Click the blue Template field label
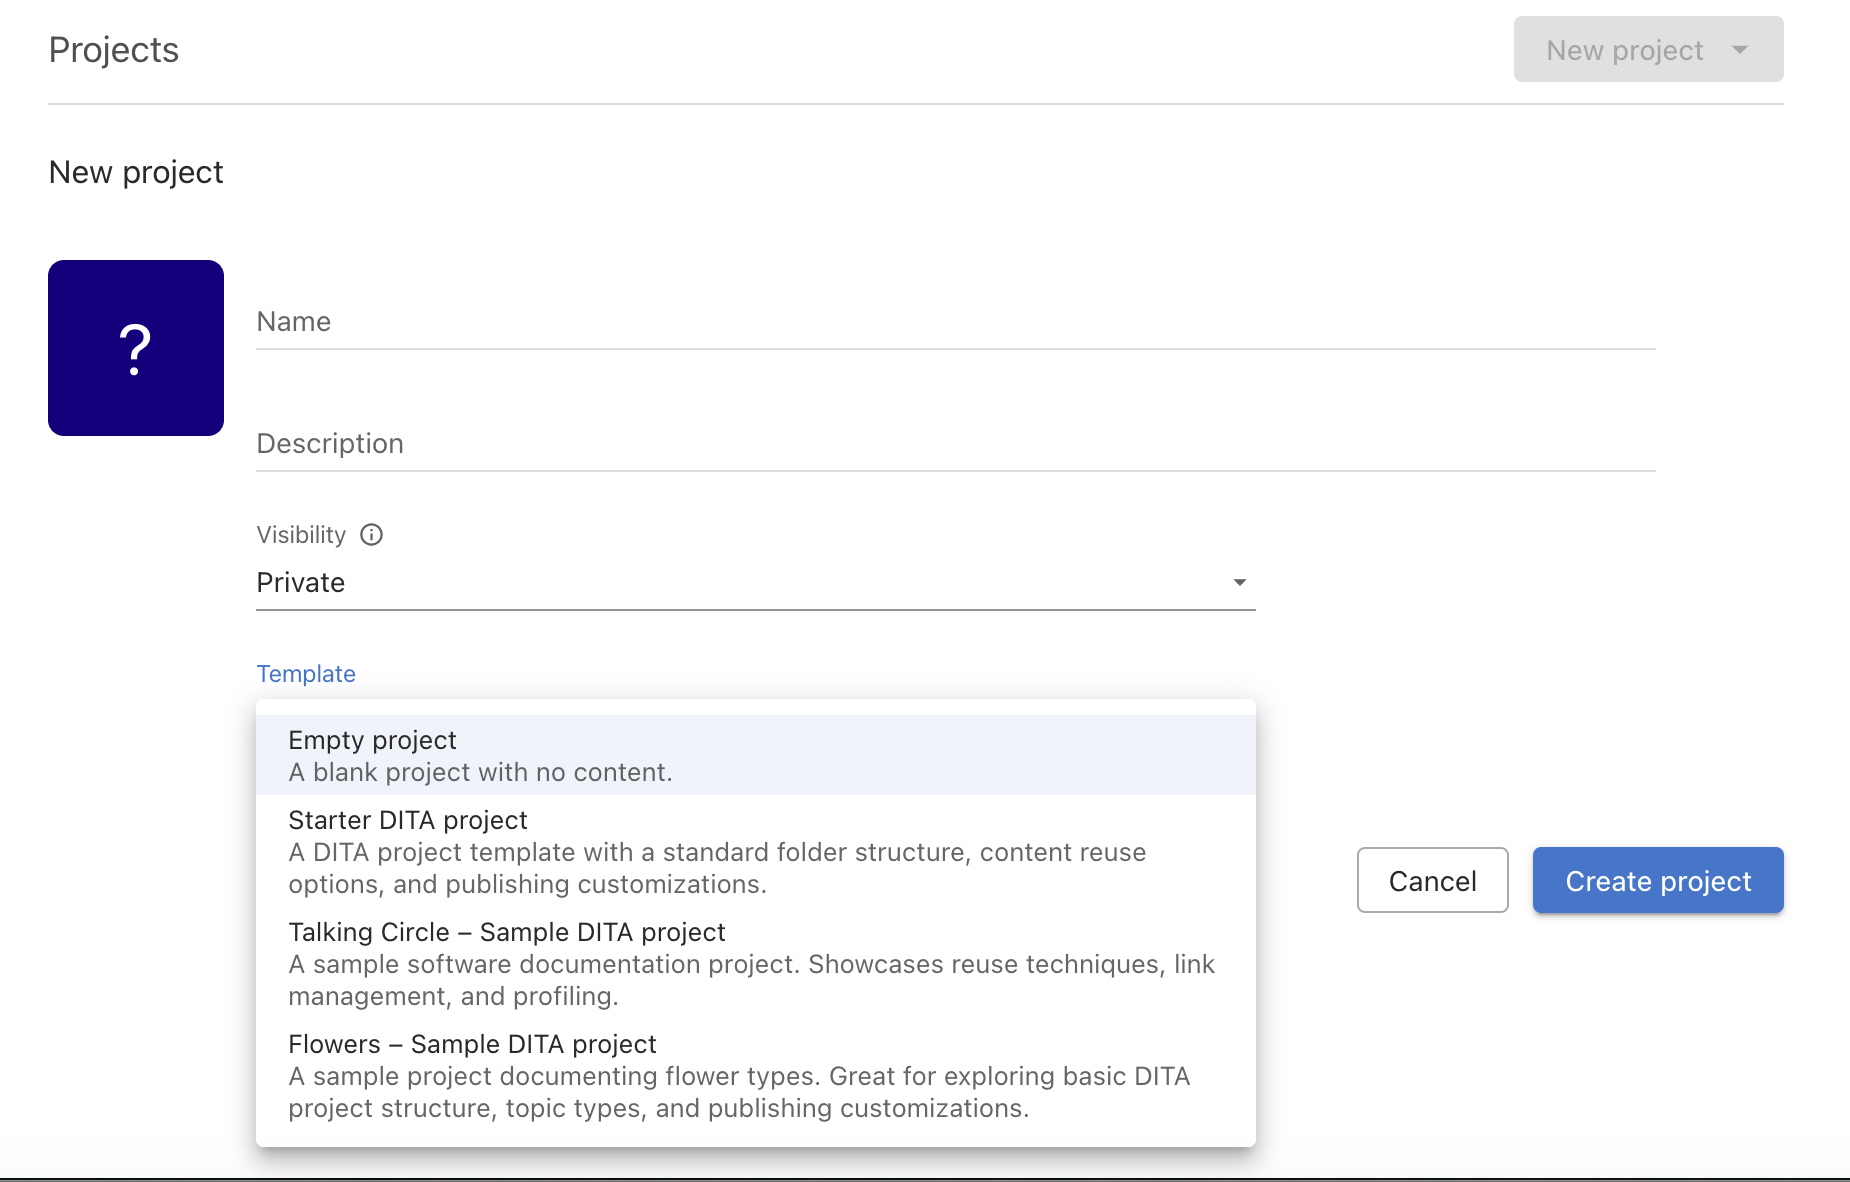1850x1182 pixels. (x=306, y=674)
